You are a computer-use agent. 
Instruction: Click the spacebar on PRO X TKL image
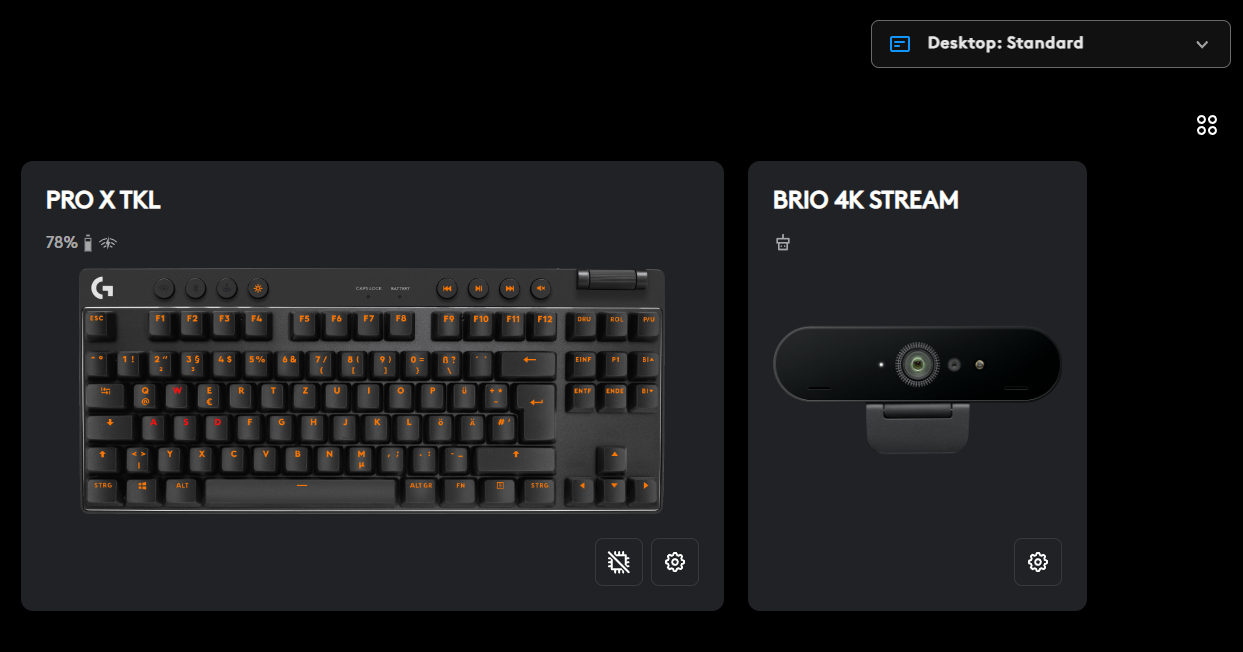[301, 491]
